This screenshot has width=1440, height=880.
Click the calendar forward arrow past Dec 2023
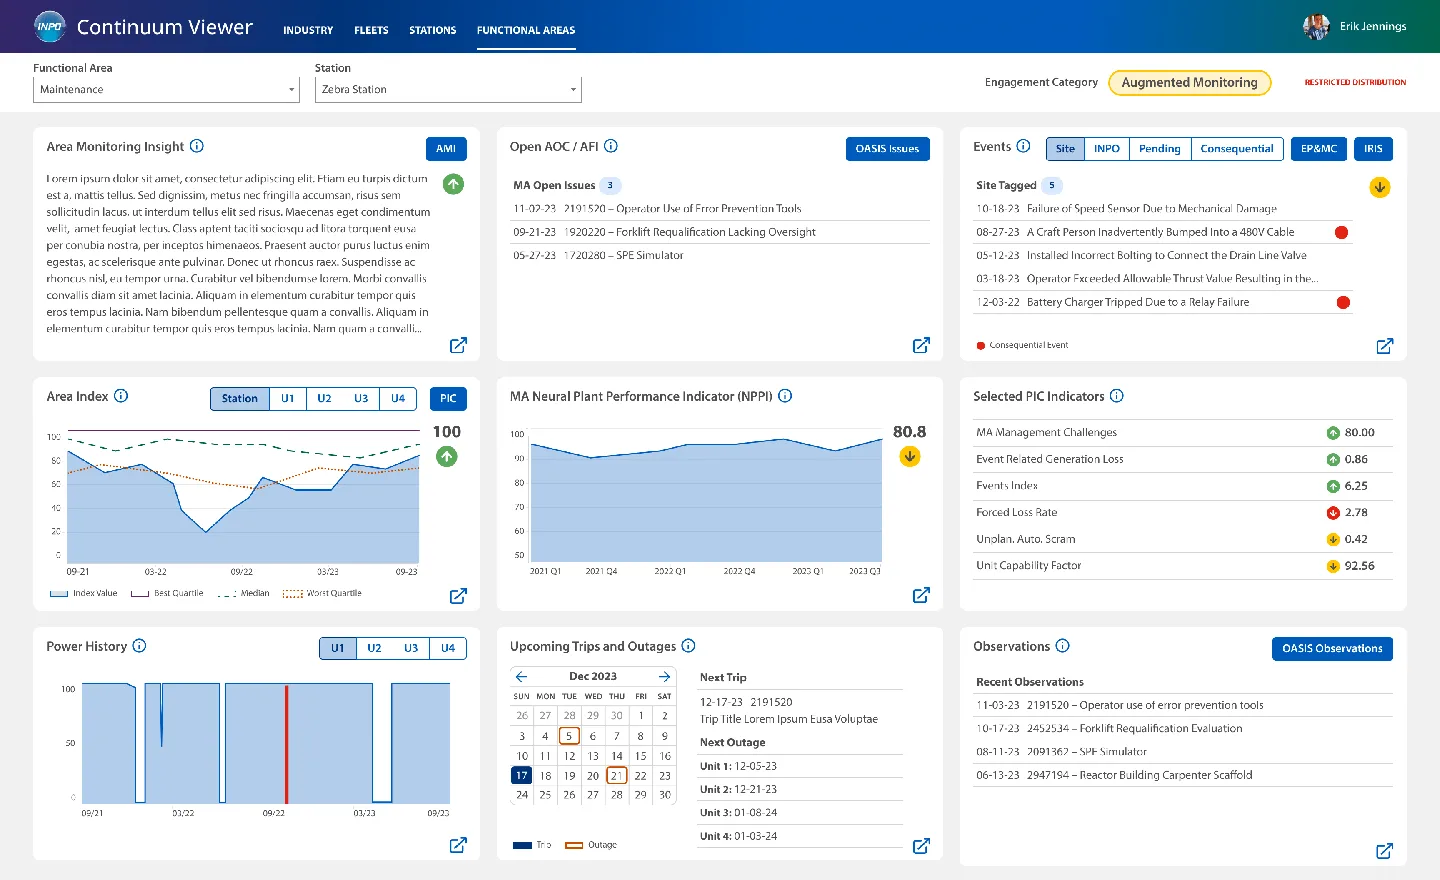click(x=664, y=676)
